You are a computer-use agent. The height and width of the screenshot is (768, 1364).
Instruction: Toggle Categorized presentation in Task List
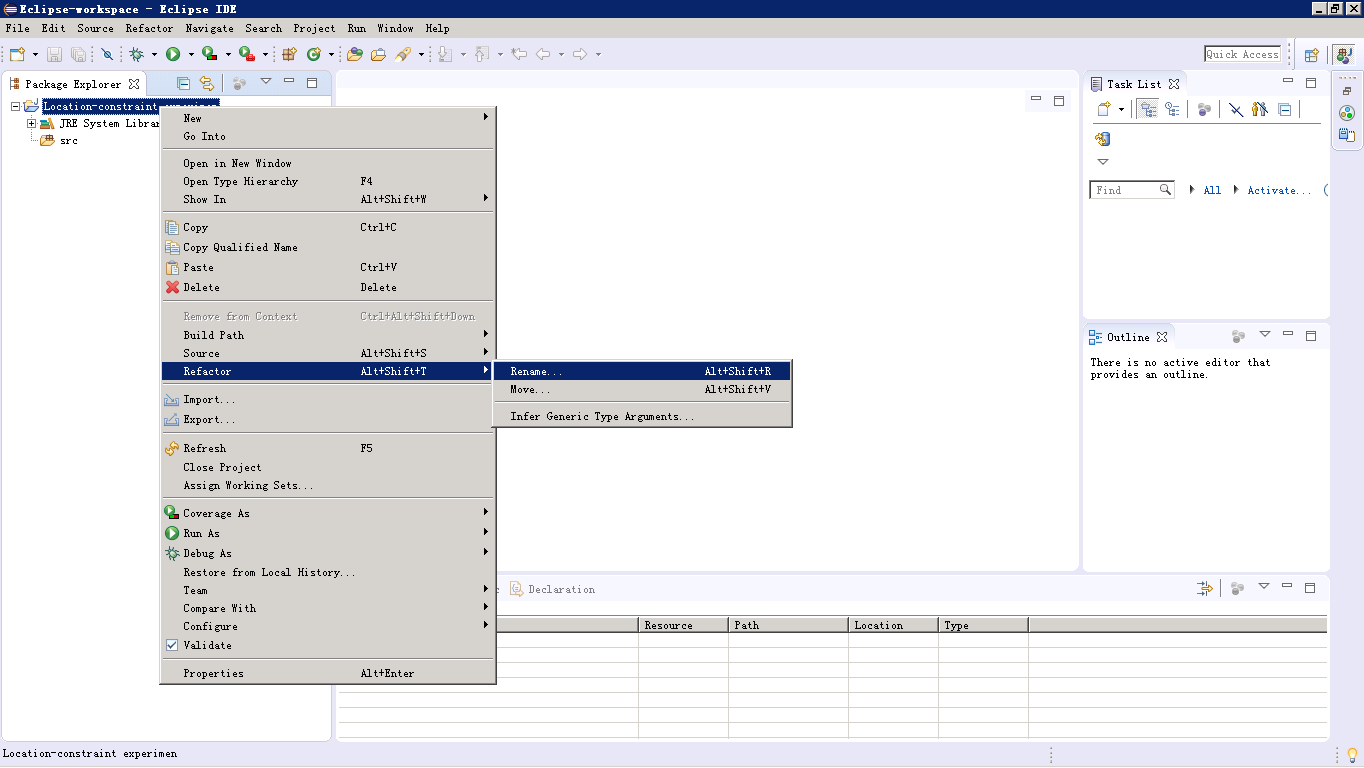pos(1149,109)
